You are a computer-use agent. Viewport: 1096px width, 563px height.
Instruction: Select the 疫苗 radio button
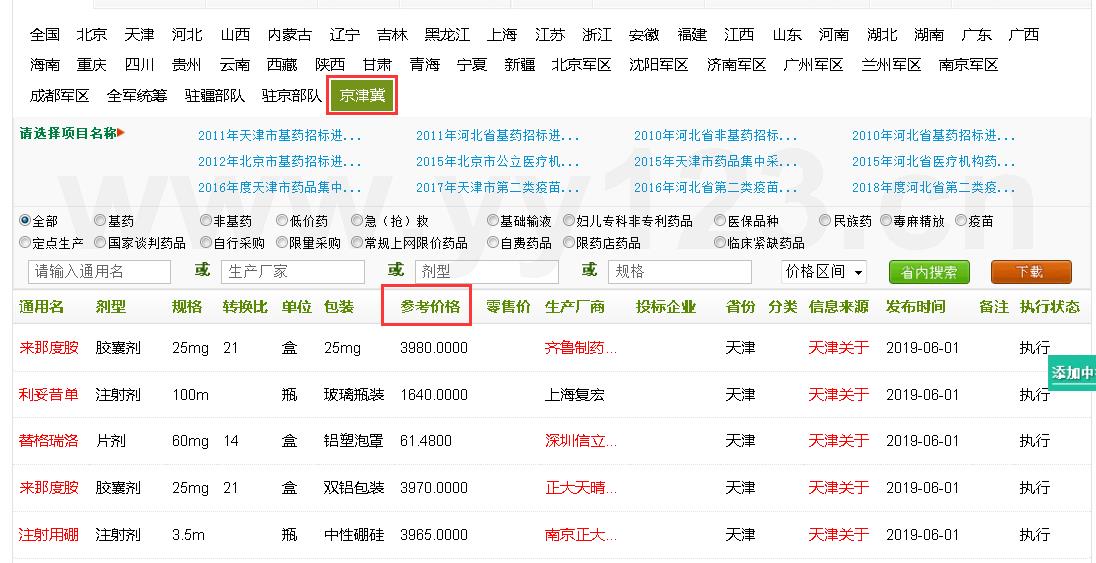click(961, 221)
